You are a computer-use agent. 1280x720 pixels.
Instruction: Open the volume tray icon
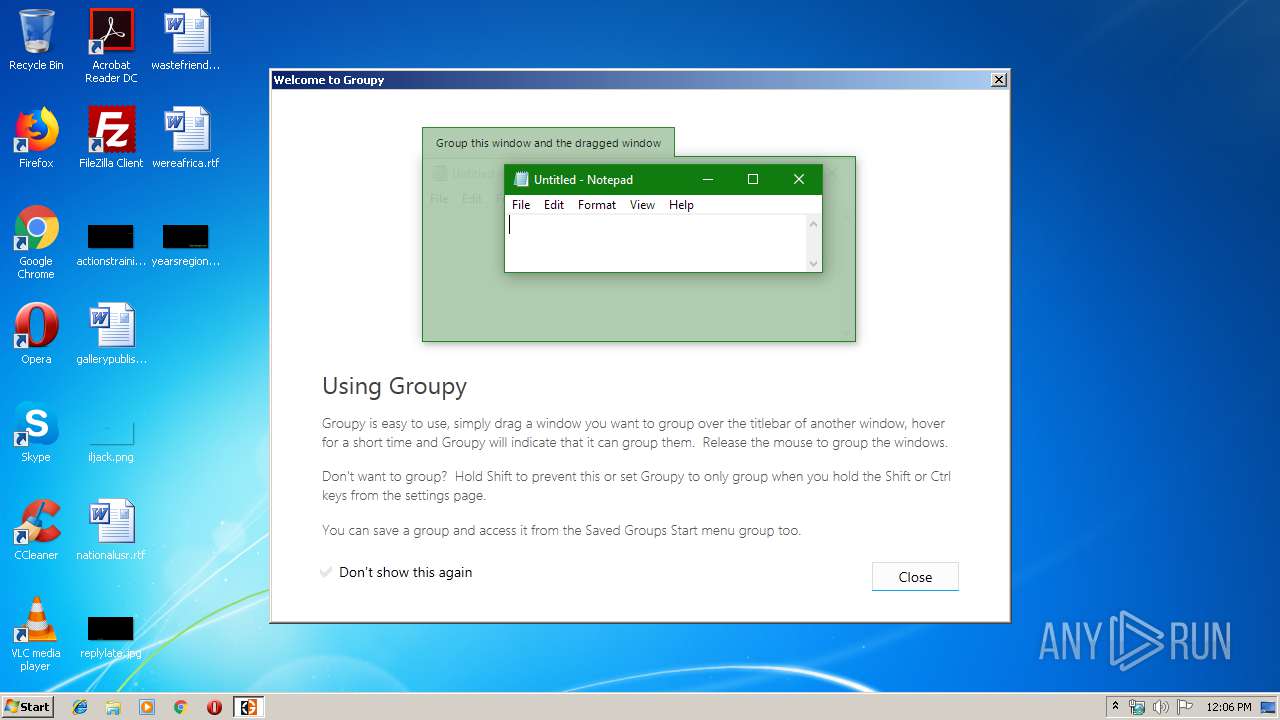click(x=1160, y=707)
